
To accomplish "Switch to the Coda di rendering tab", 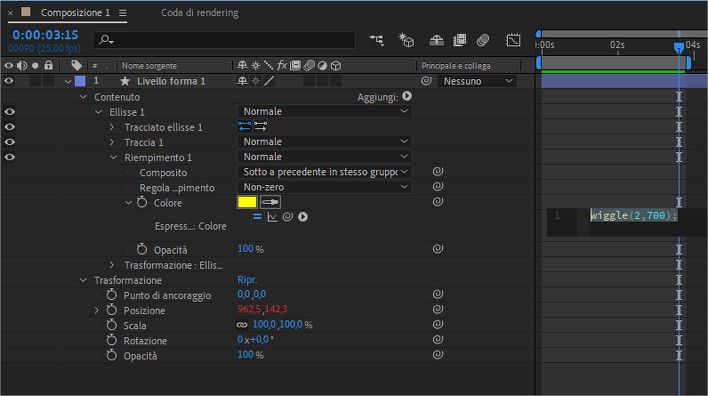I will 200,13.
